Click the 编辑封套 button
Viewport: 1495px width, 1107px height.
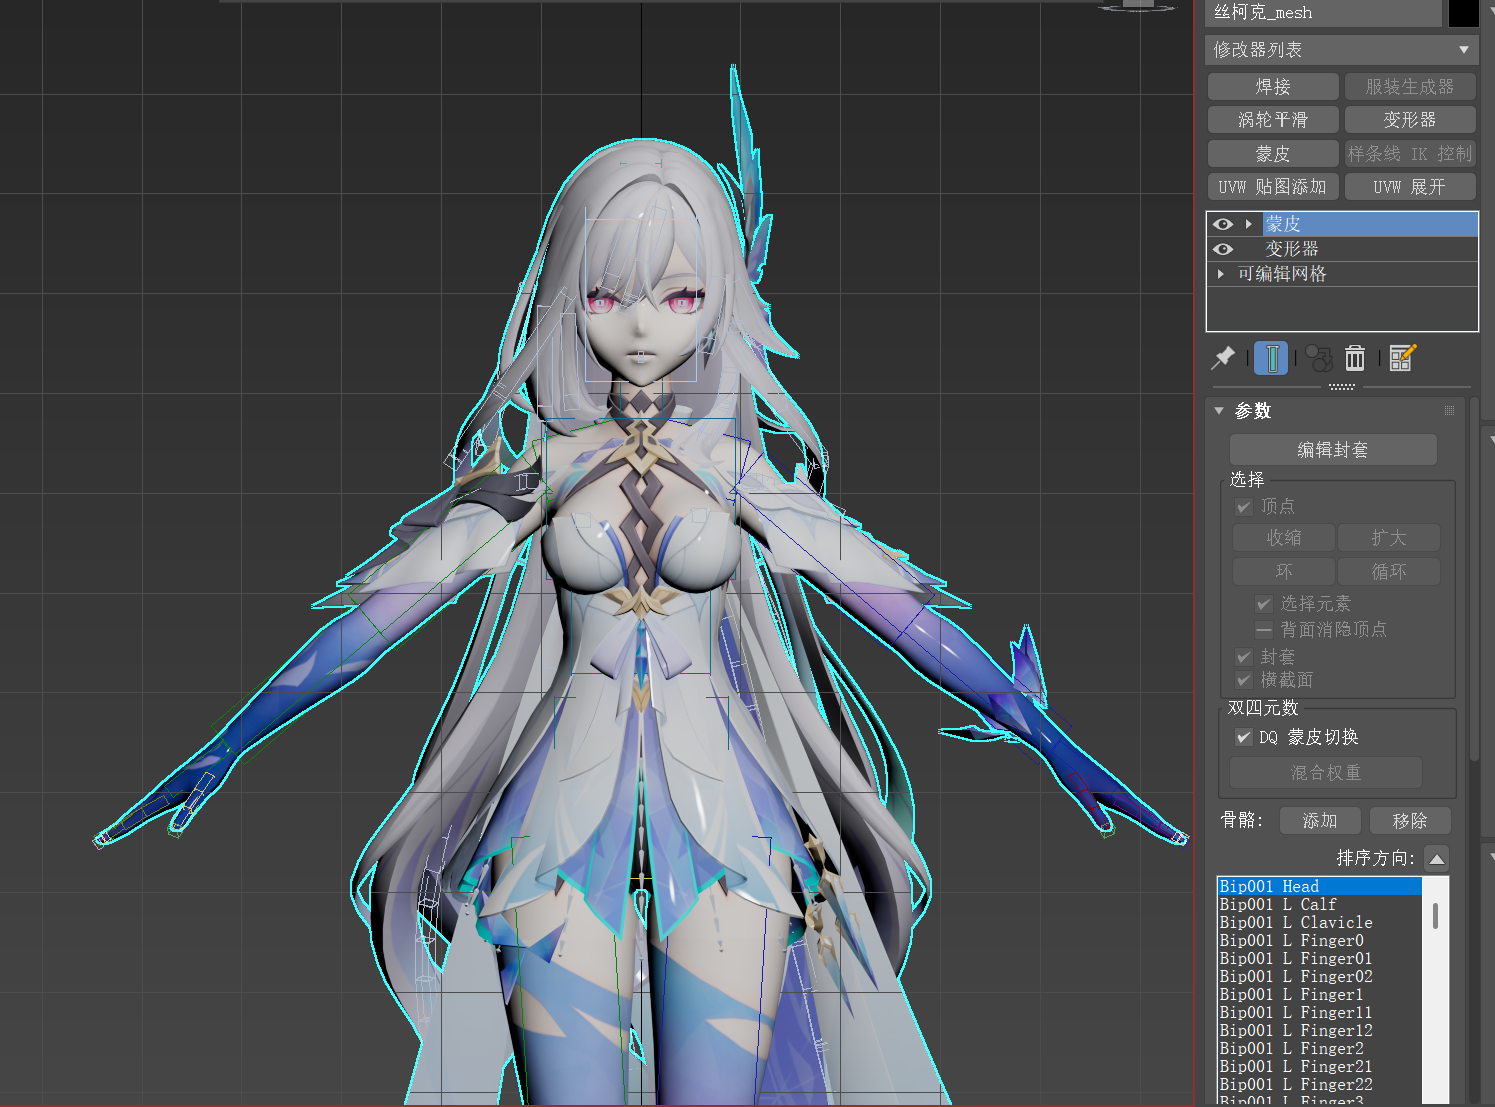point(1332,450)
